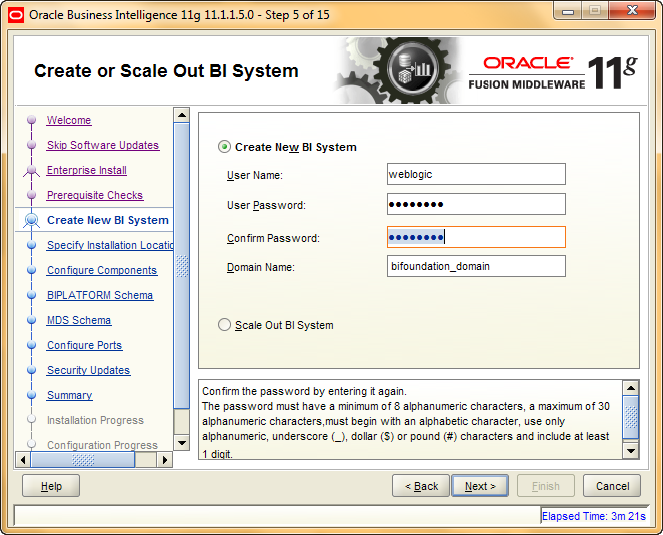Click the Help button
Image resolution: width=663 pixels, height=535 pixels.
51,486
